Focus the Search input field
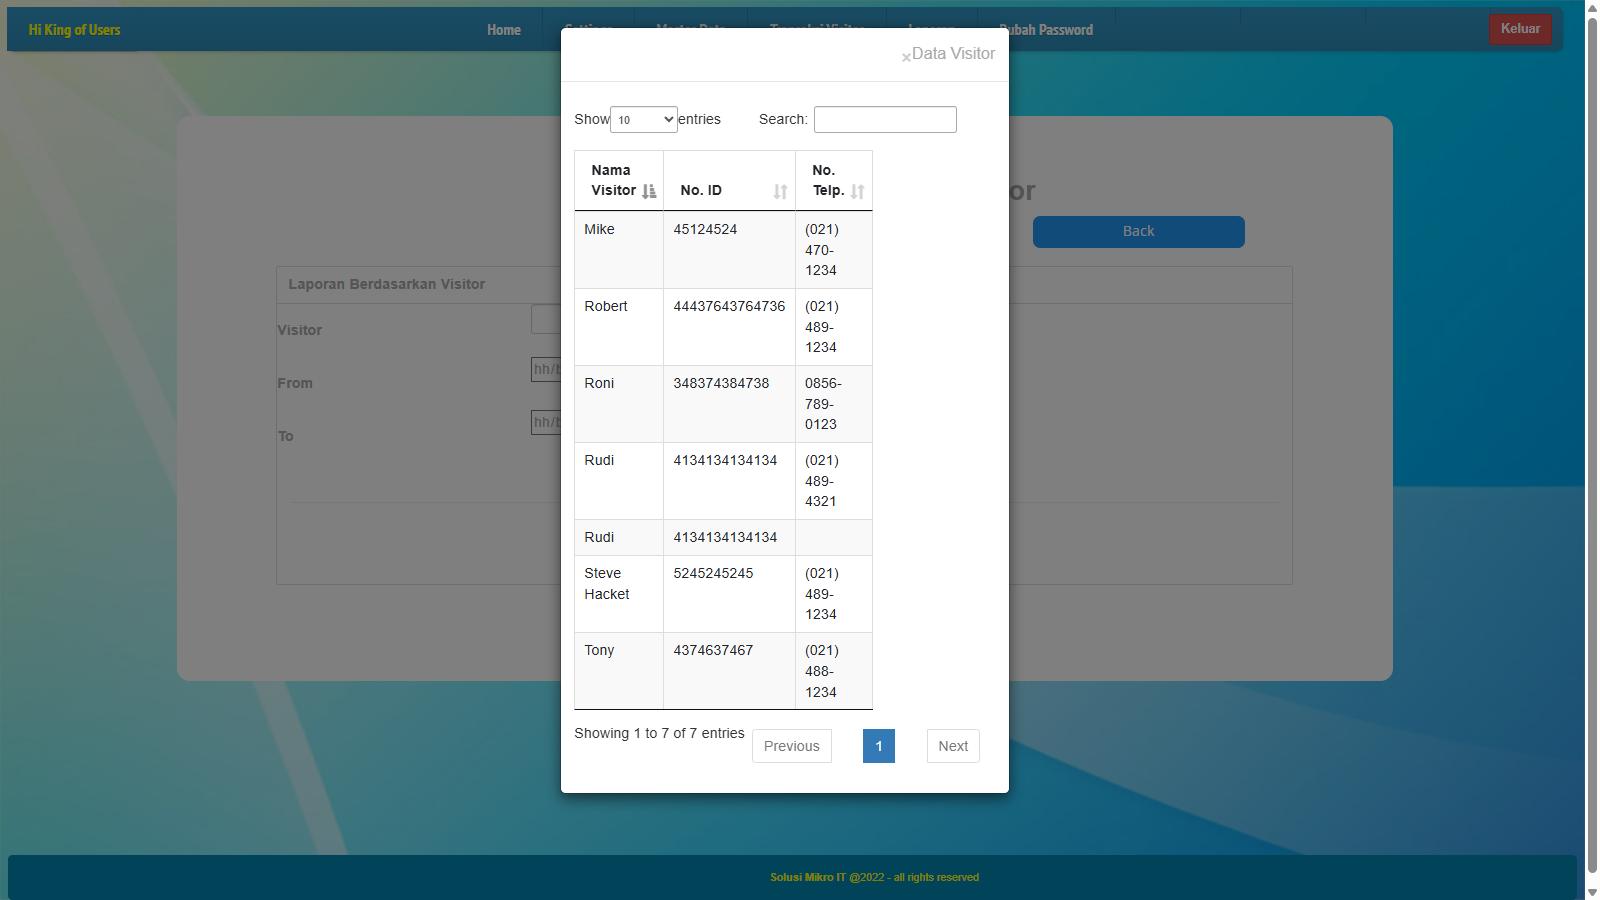Screen dimensions: 1600x900 (x=884, y=120)
